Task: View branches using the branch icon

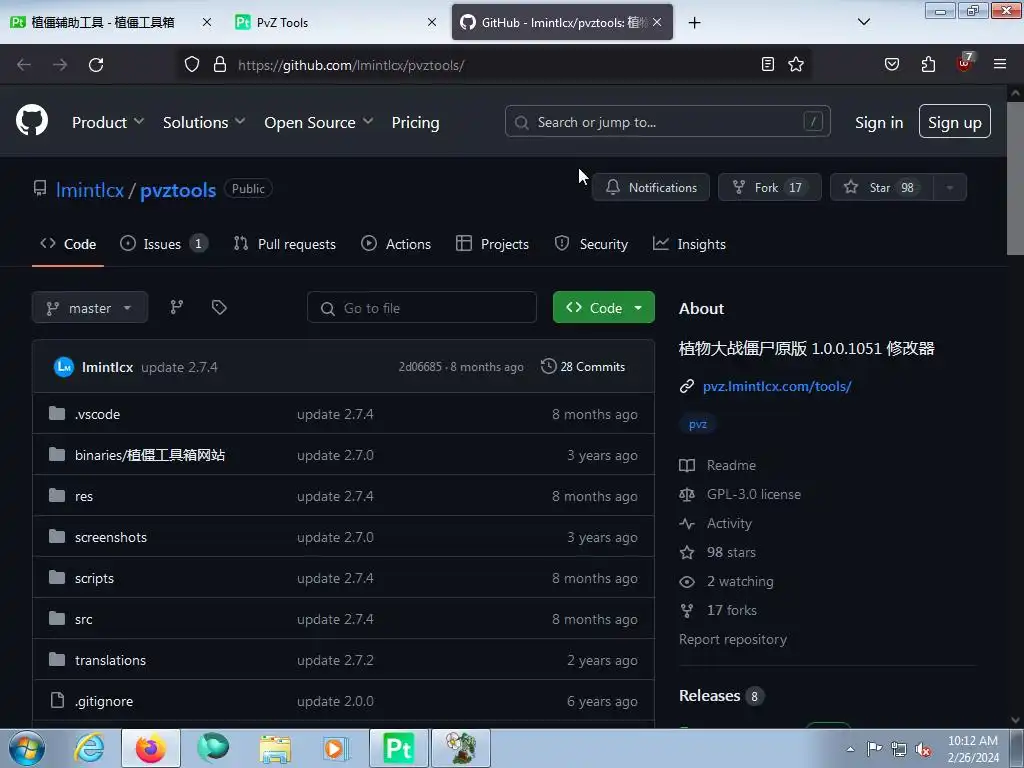Action: pos(176,308)
